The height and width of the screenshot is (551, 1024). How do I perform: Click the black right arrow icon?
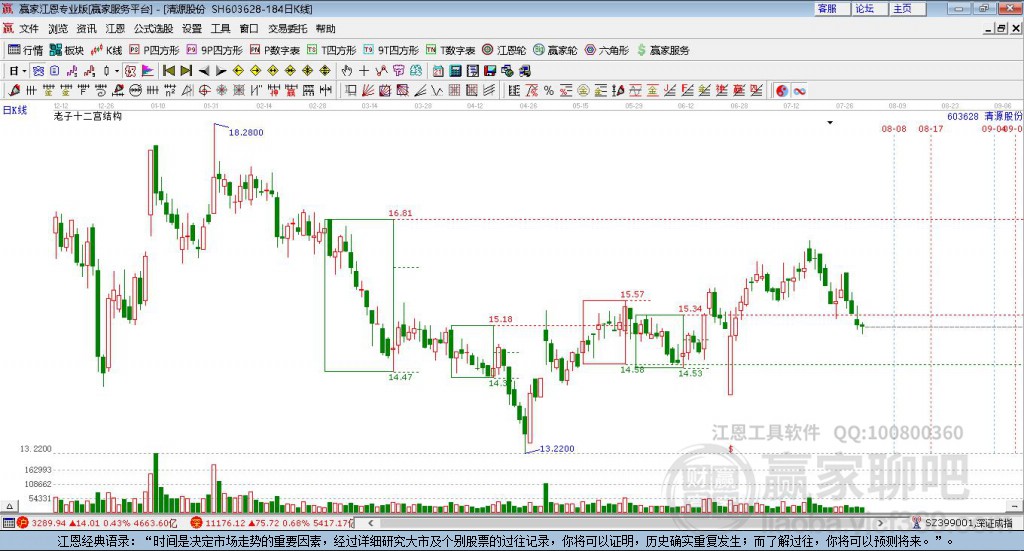click(x=221, y=71)
